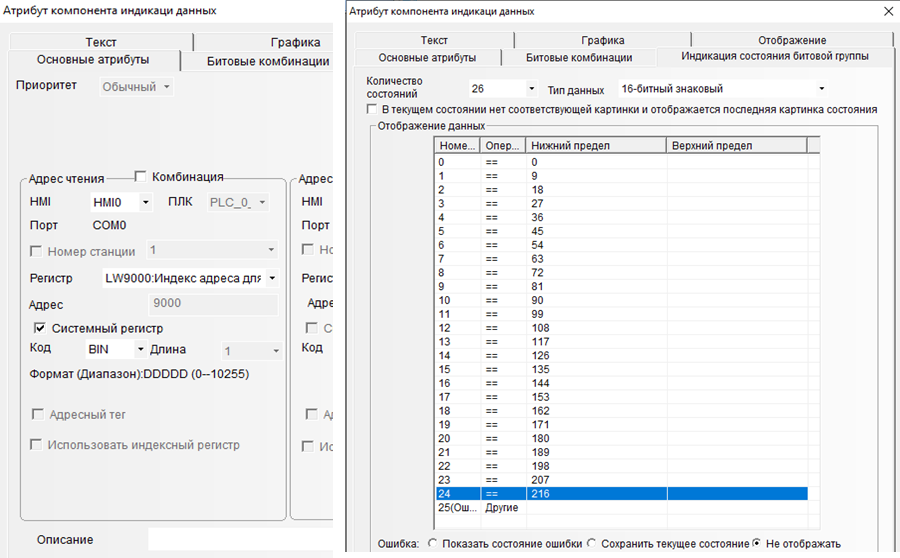Open Битовые комбинации tab in right dialog

[x=579, y=57]
